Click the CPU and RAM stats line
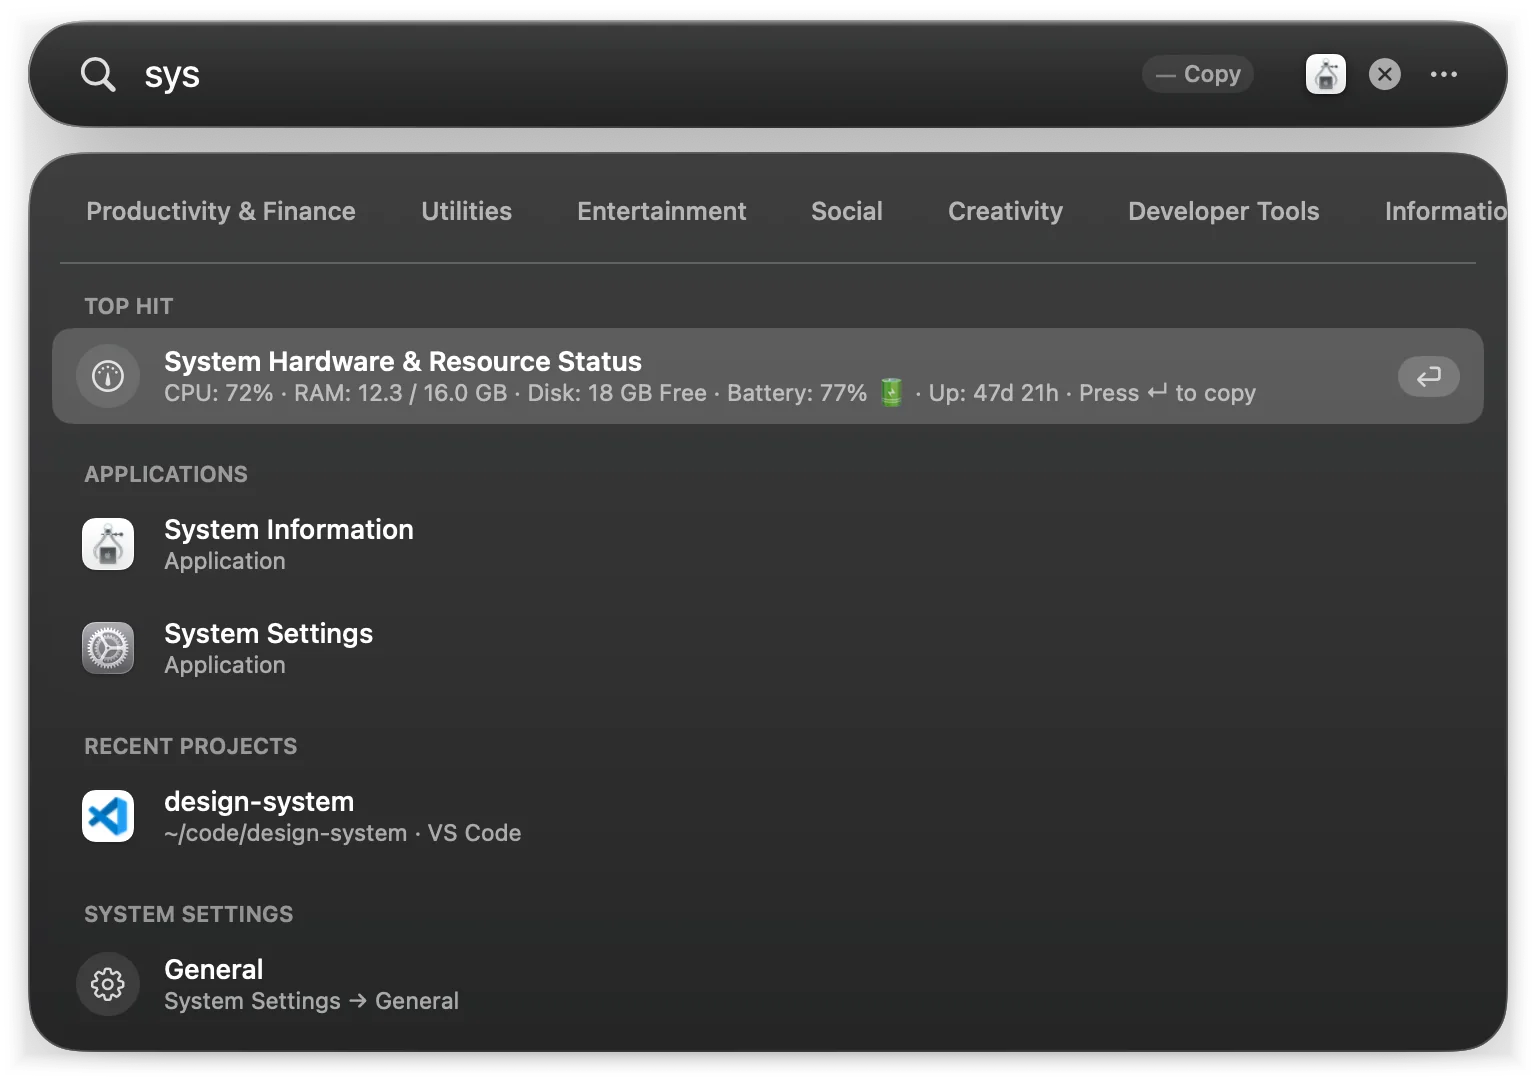The width and height of the screenshot is (1536, 1080). [710, 393]
